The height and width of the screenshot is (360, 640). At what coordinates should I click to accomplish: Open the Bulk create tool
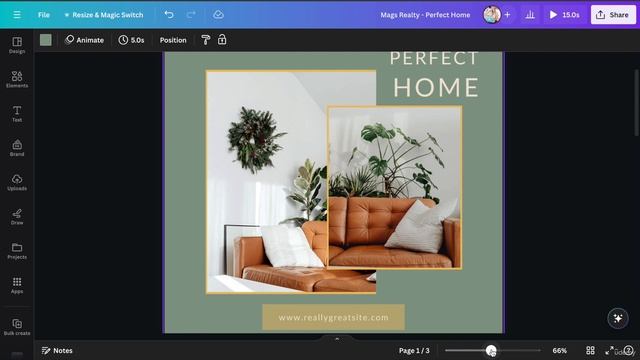[x=17, y=327]
